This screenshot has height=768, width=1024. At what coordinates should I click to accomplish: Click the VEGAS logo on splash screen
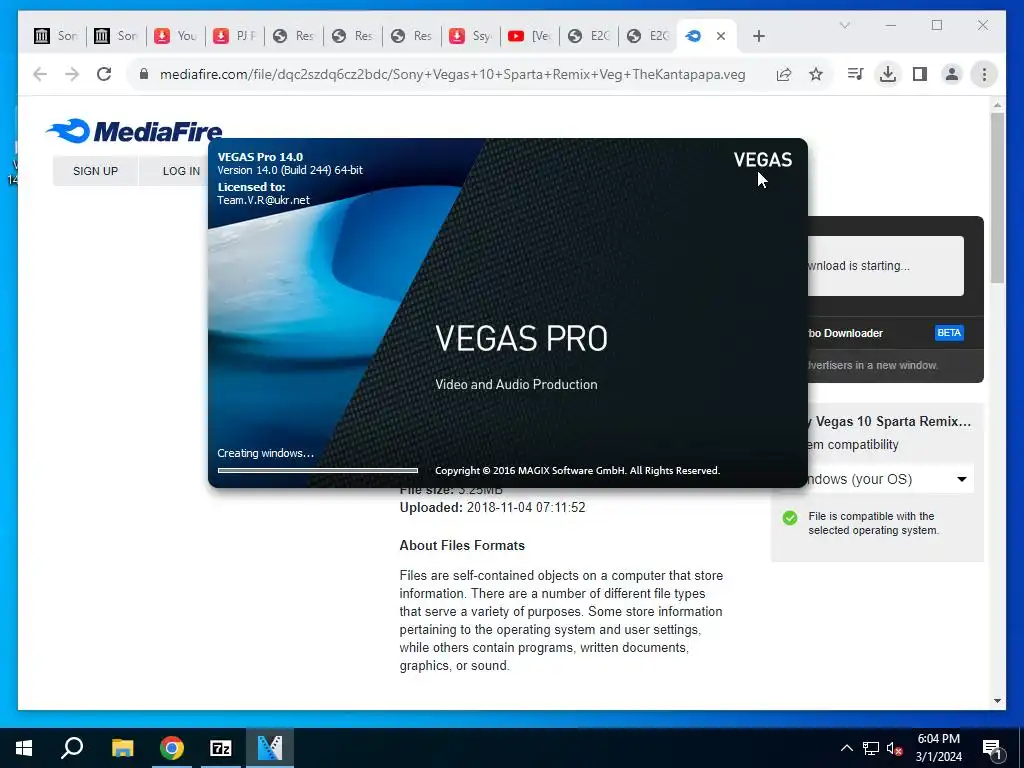tap(762, 159)
